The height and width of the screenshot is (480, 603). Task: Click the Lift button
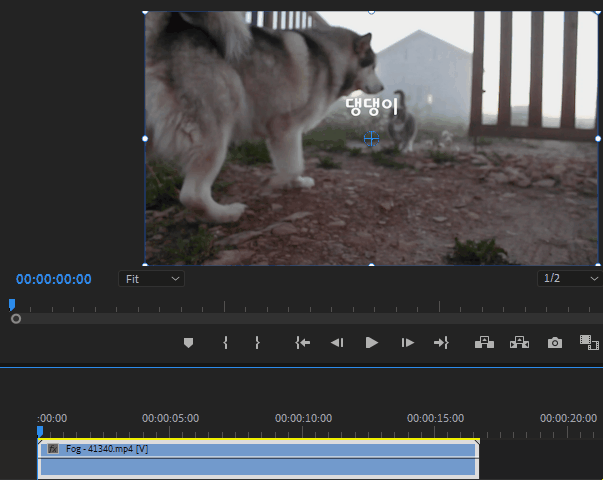tap(484, 342)
